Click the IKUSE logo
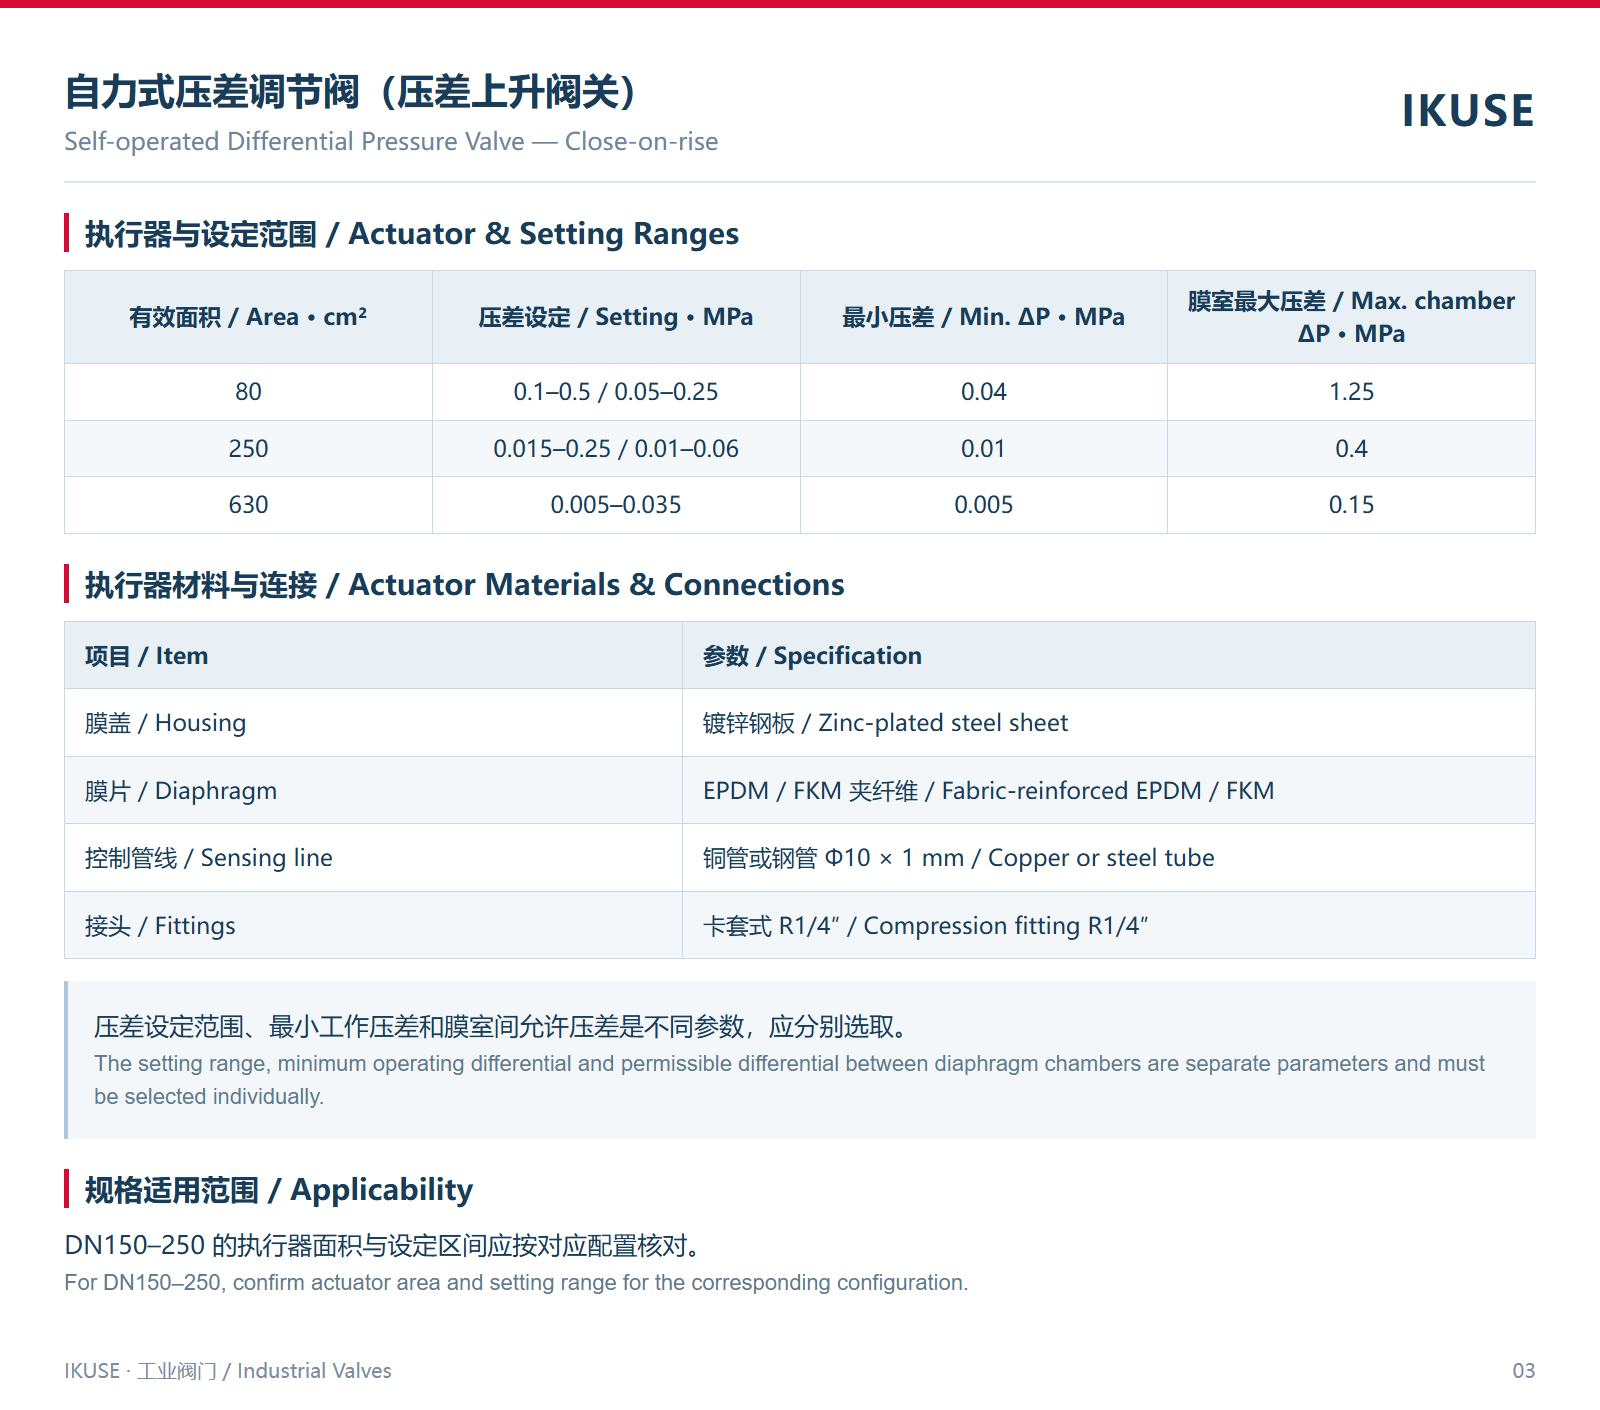 pos(1467,110)
